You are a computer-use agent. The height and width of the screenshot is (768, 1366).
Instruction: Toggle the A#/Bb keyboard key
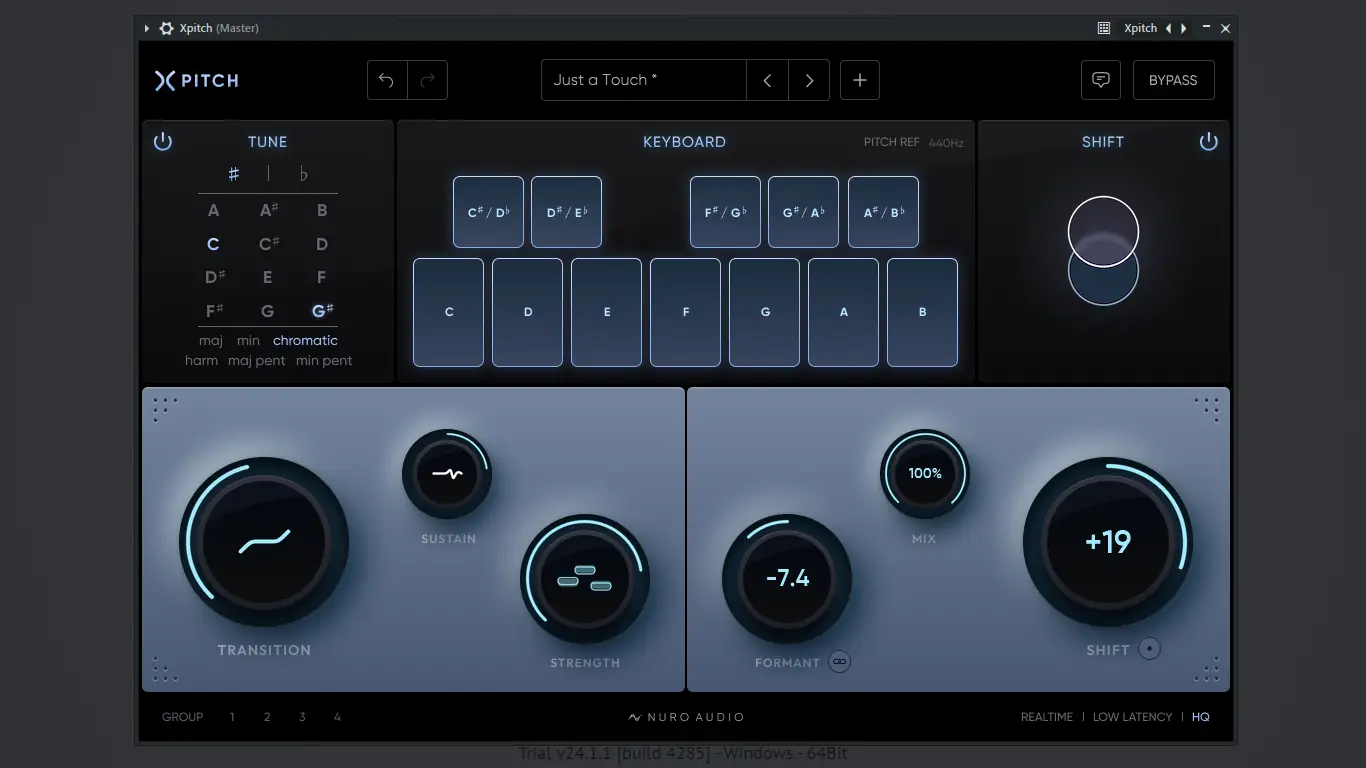pyautogui.click(x=883, y=212)
